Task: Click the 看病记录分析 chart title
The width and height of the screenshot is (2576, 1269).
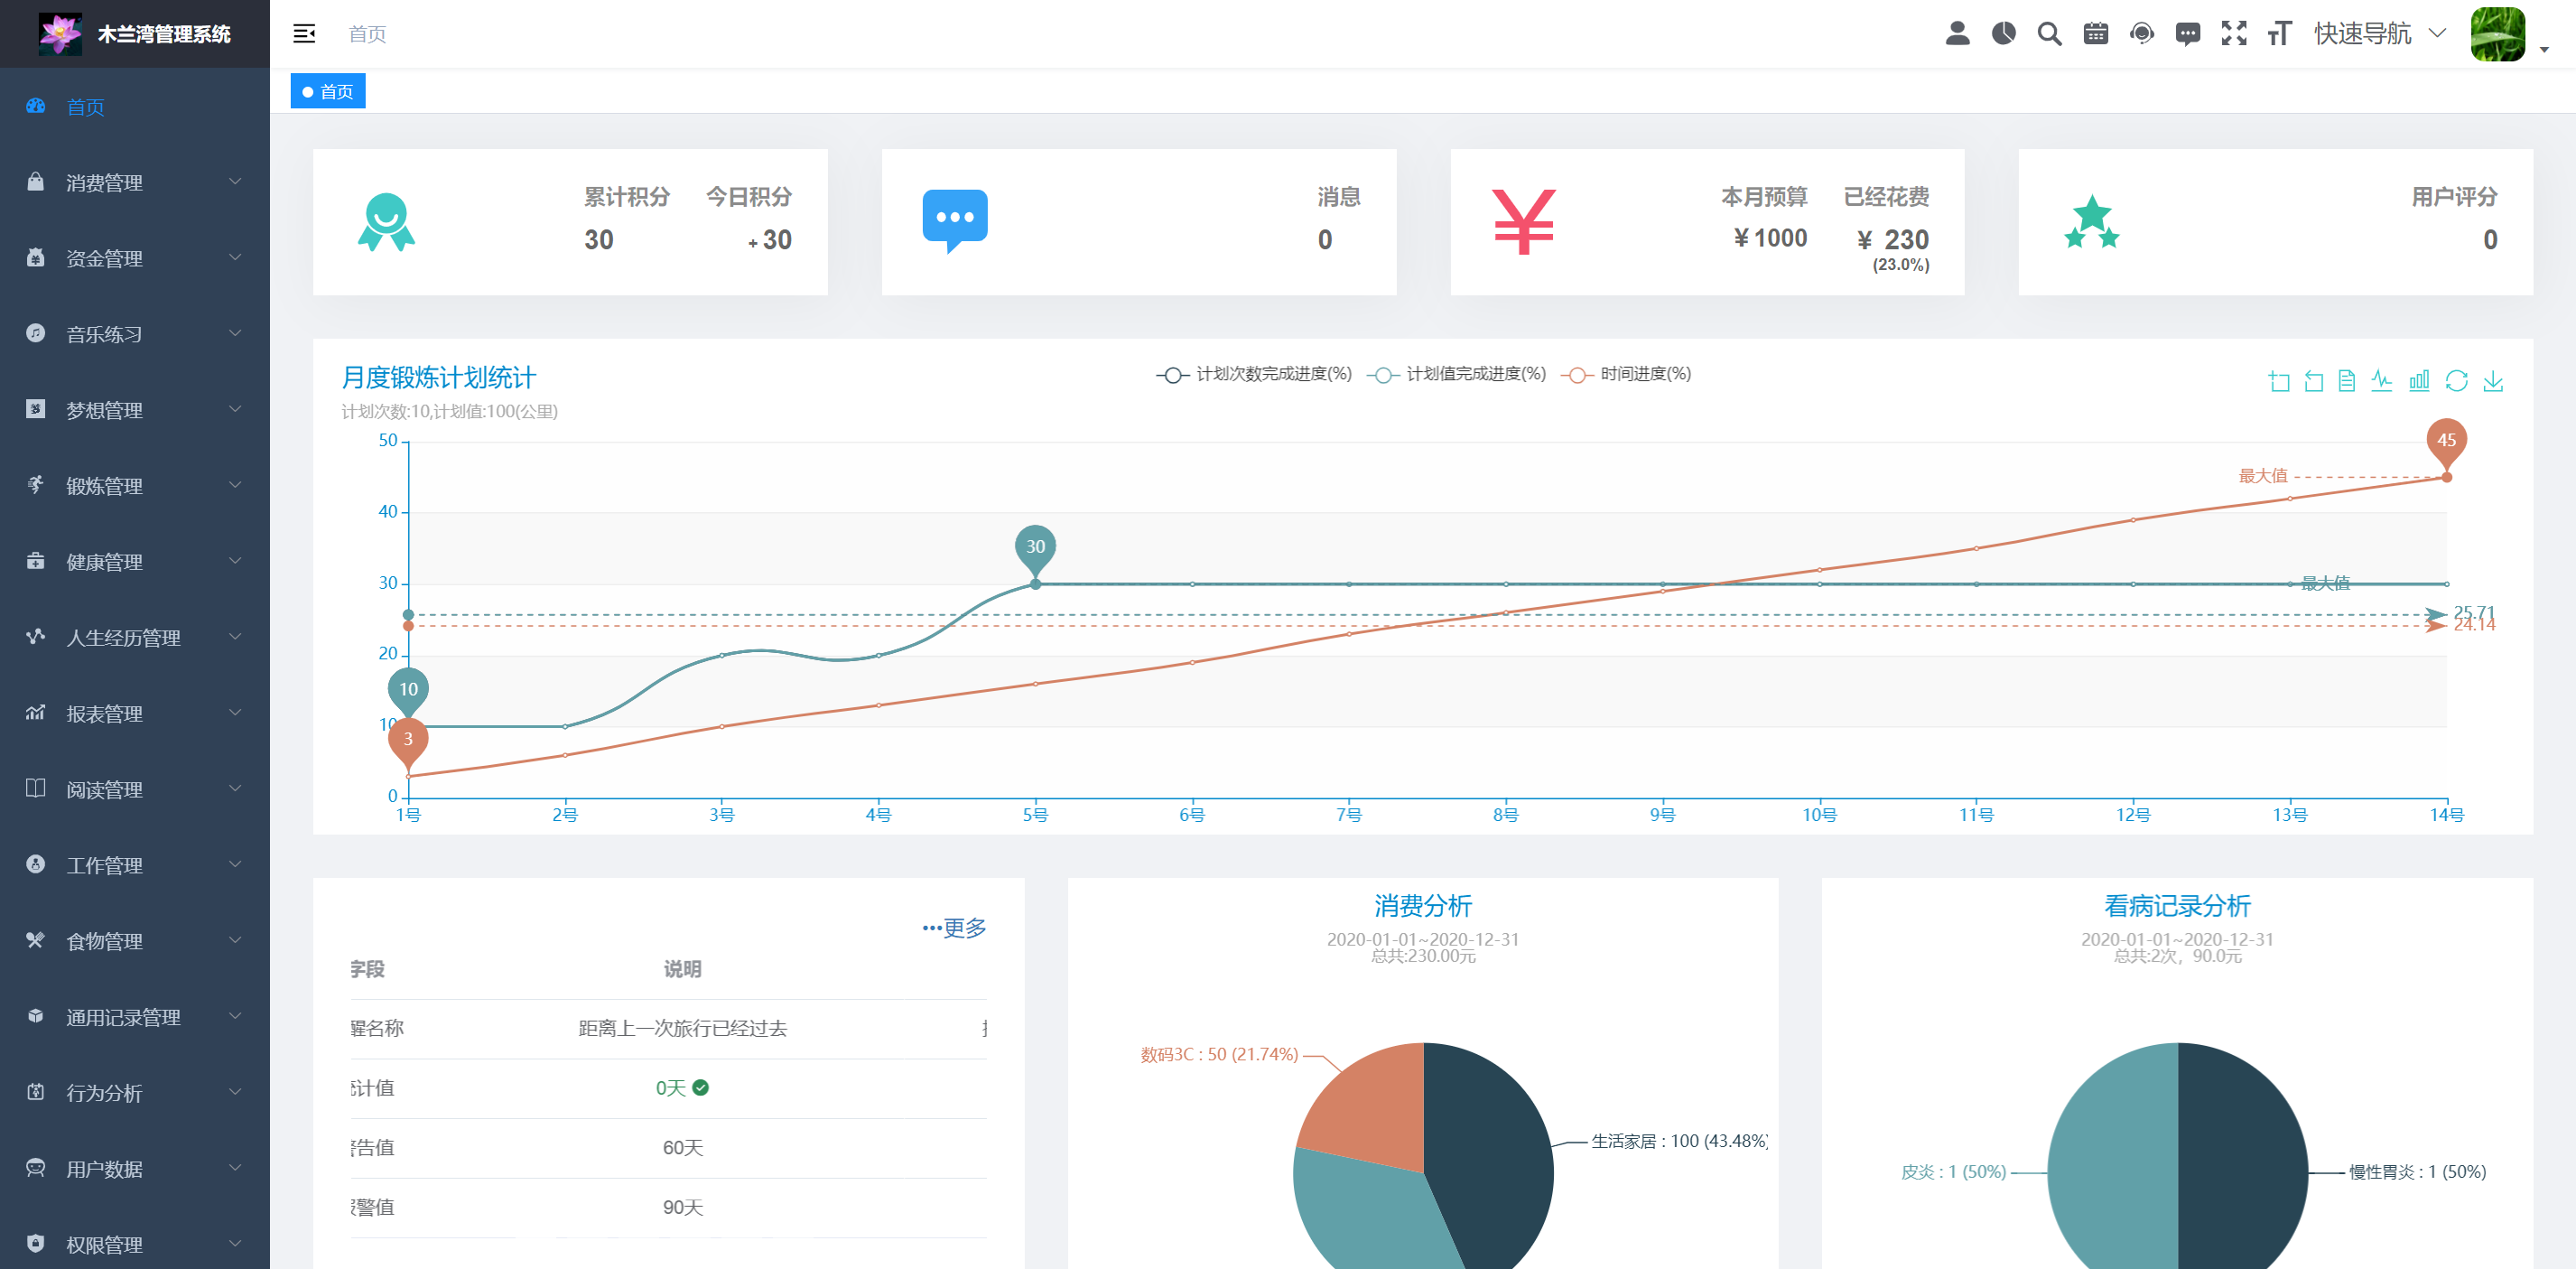Action: point(2177,906)
